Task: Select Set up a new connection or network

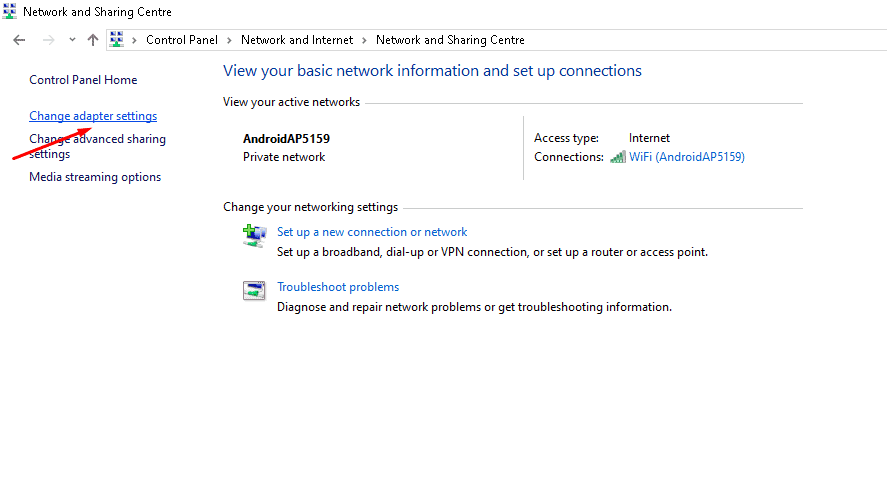Action: [x=372, y=232]
